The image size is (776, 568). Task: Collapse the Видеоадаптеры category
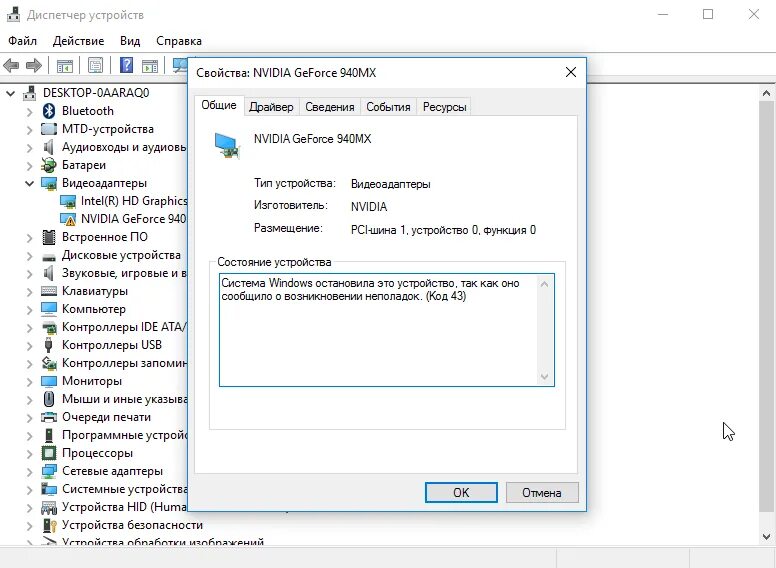tap(29, 184)
